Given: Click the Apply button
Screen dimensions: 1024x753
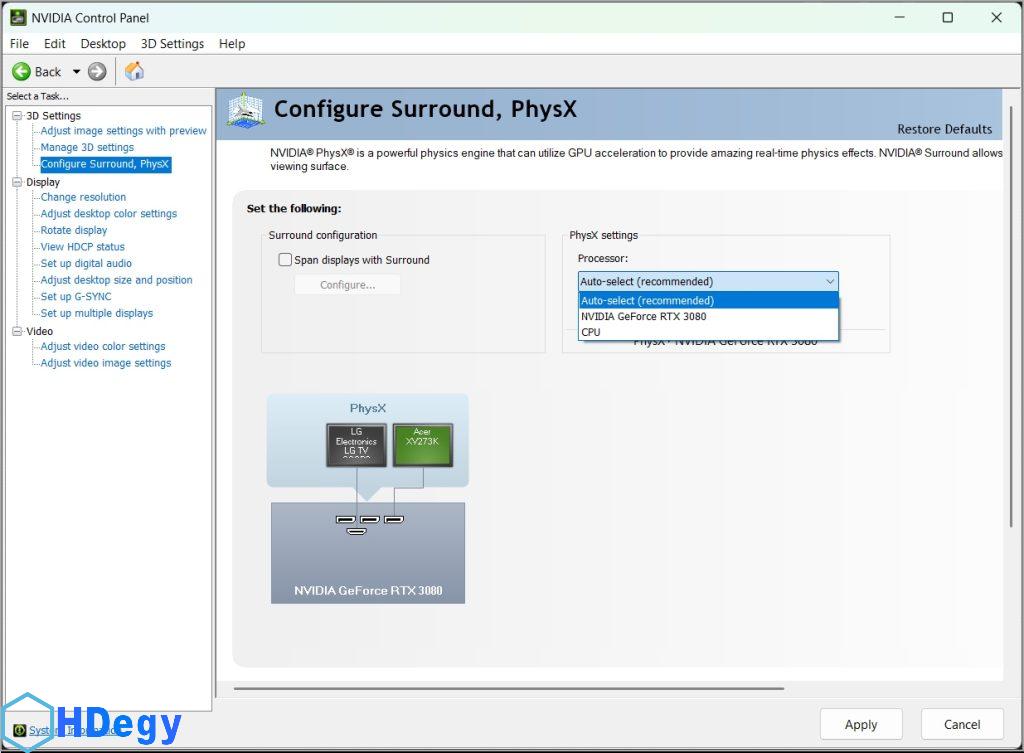Looking at the screenshot, I should (x=860, y=724).
